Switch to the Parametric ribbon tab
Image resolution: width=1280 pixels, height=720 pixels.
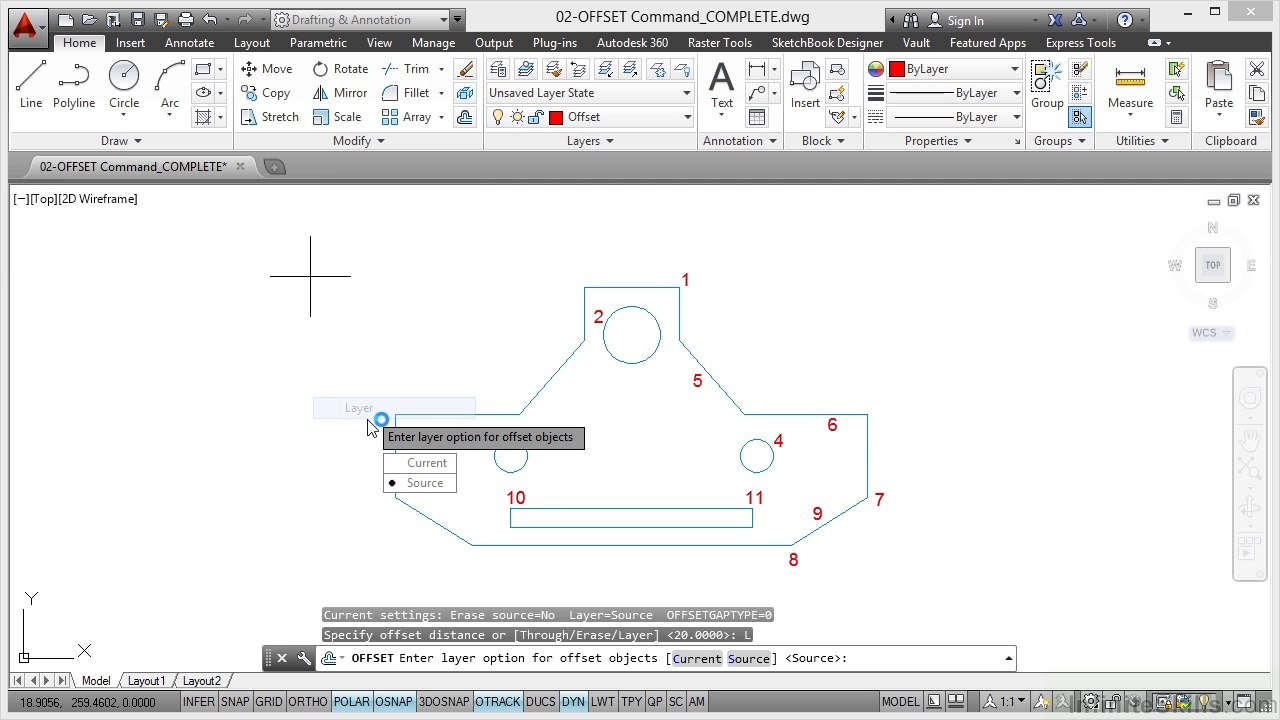click(x=318, y=43)
